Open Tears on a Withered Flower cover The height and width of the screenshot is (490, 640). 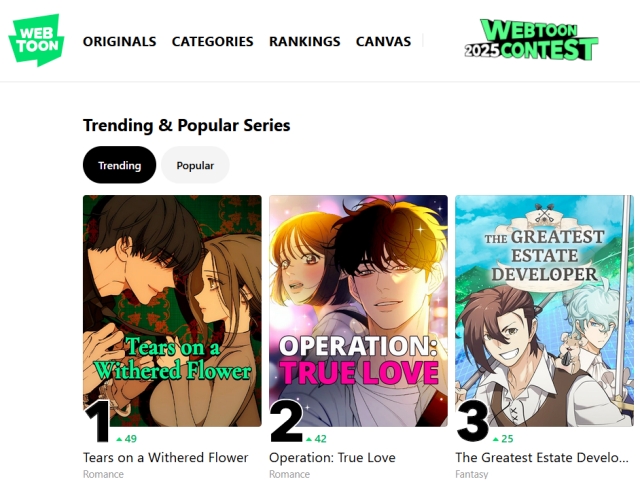[172, 311]
